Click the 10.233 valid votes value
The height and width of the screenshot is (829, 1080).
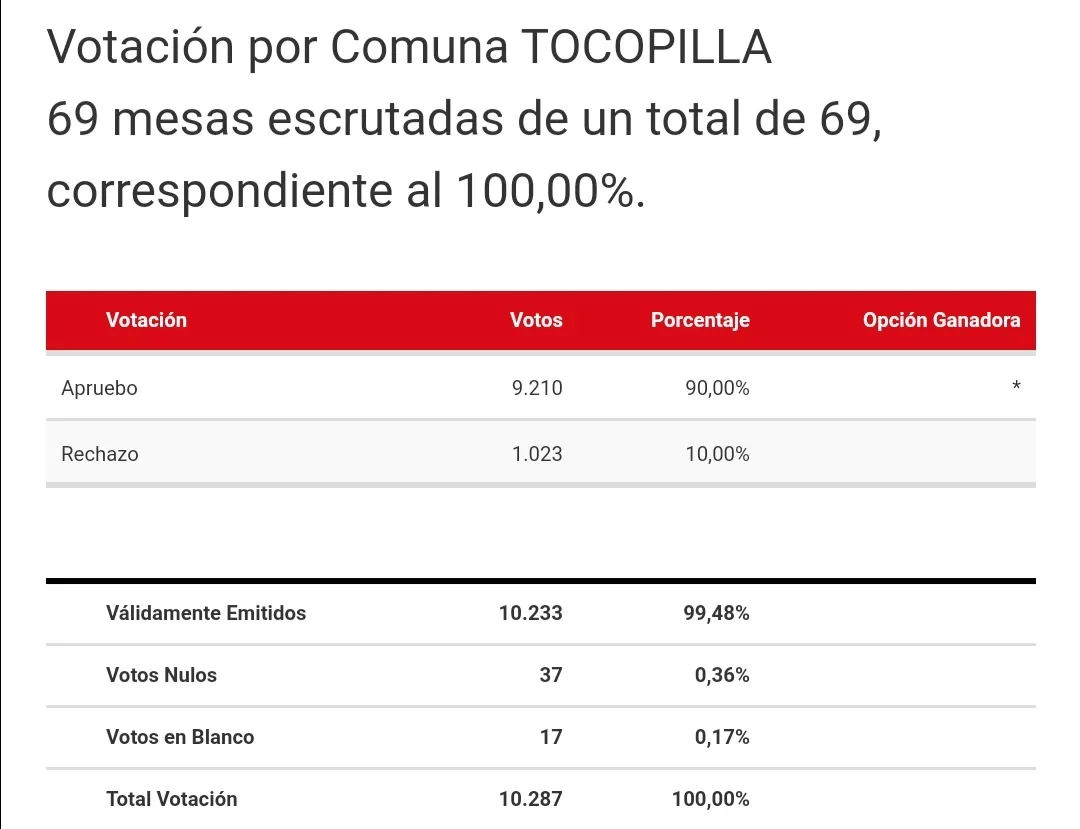point(531,613)
